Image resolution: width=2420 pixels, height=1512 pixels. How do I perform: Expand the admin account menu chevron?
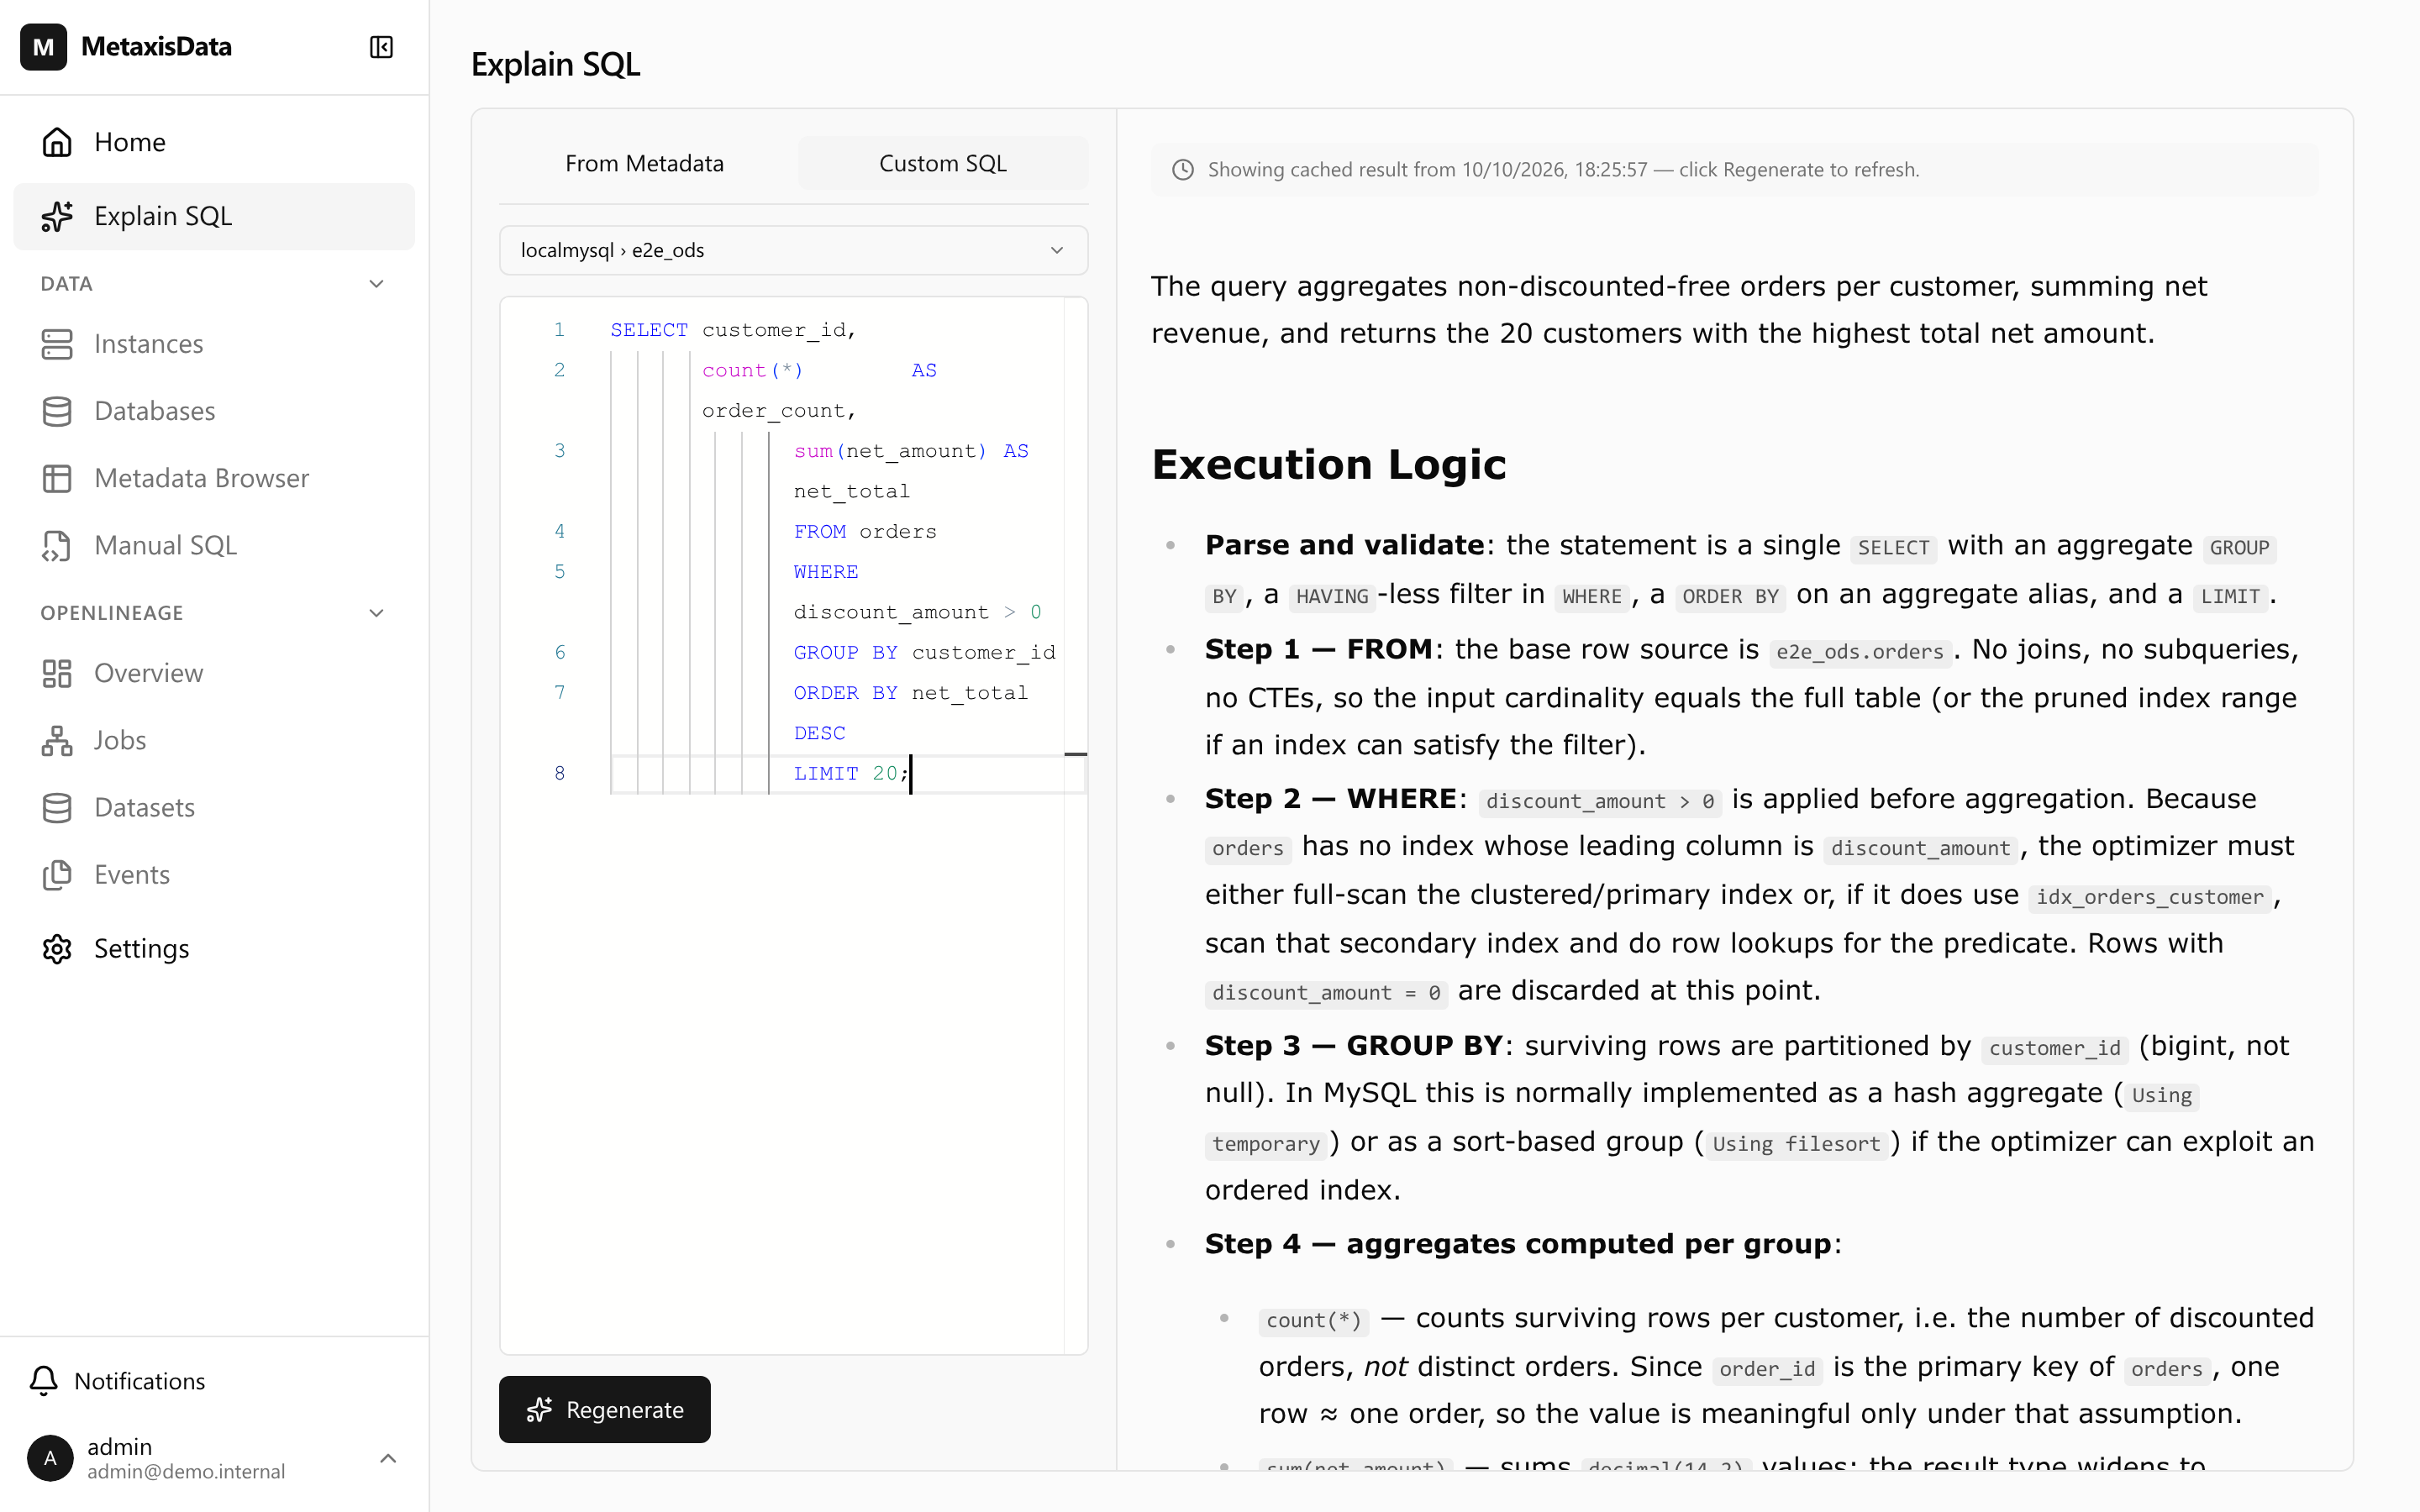click(x=388, y=1458)
